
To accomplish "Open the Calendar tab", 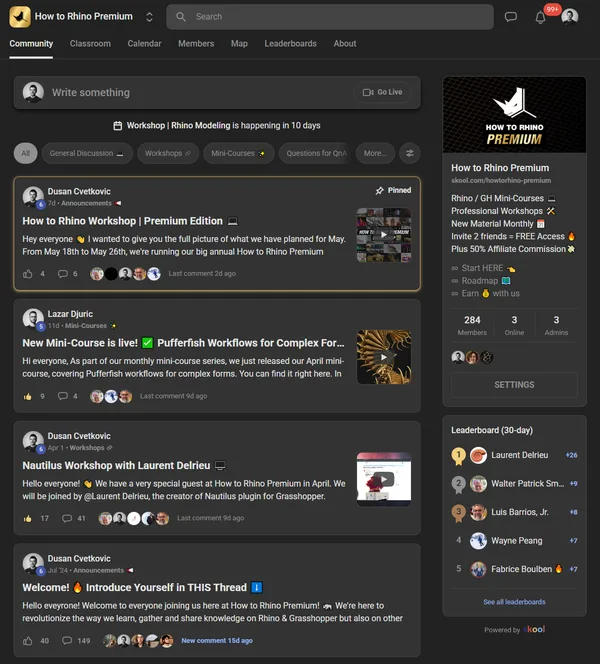I will point(144,44).
